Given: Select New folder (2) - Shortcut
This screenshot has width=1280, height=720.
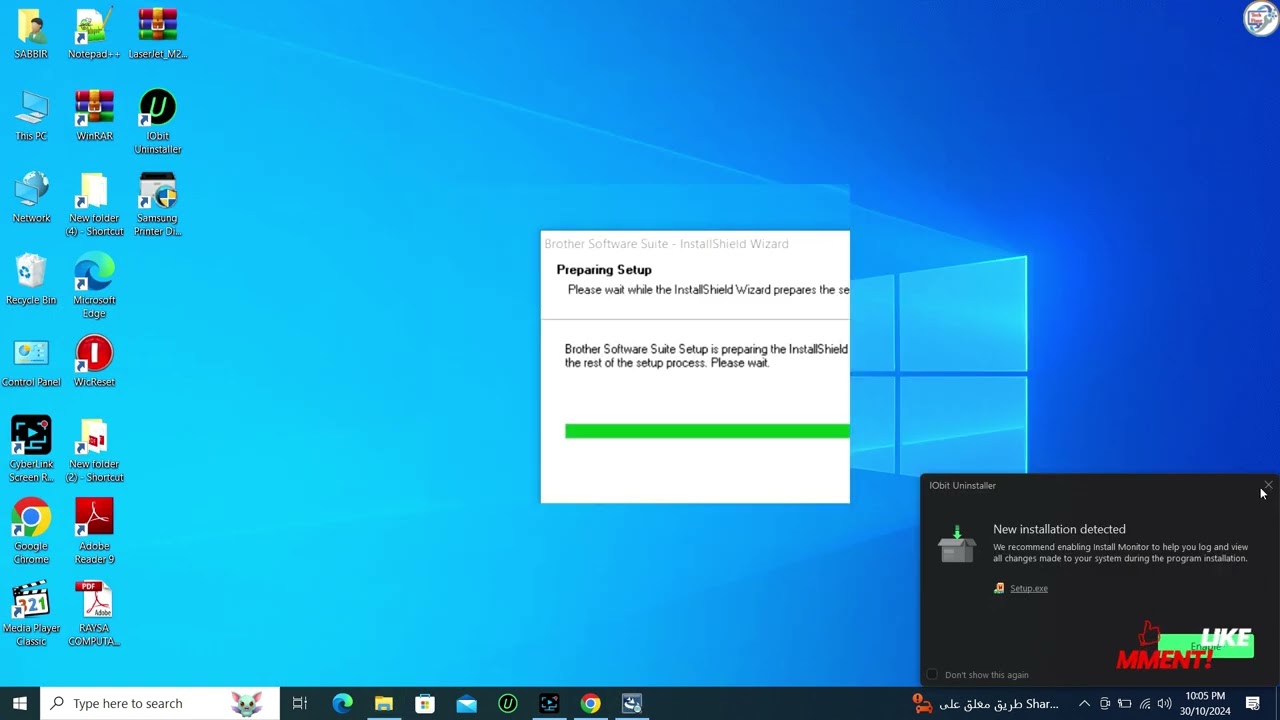Looking at the screenshot, I should pos(94,450).
